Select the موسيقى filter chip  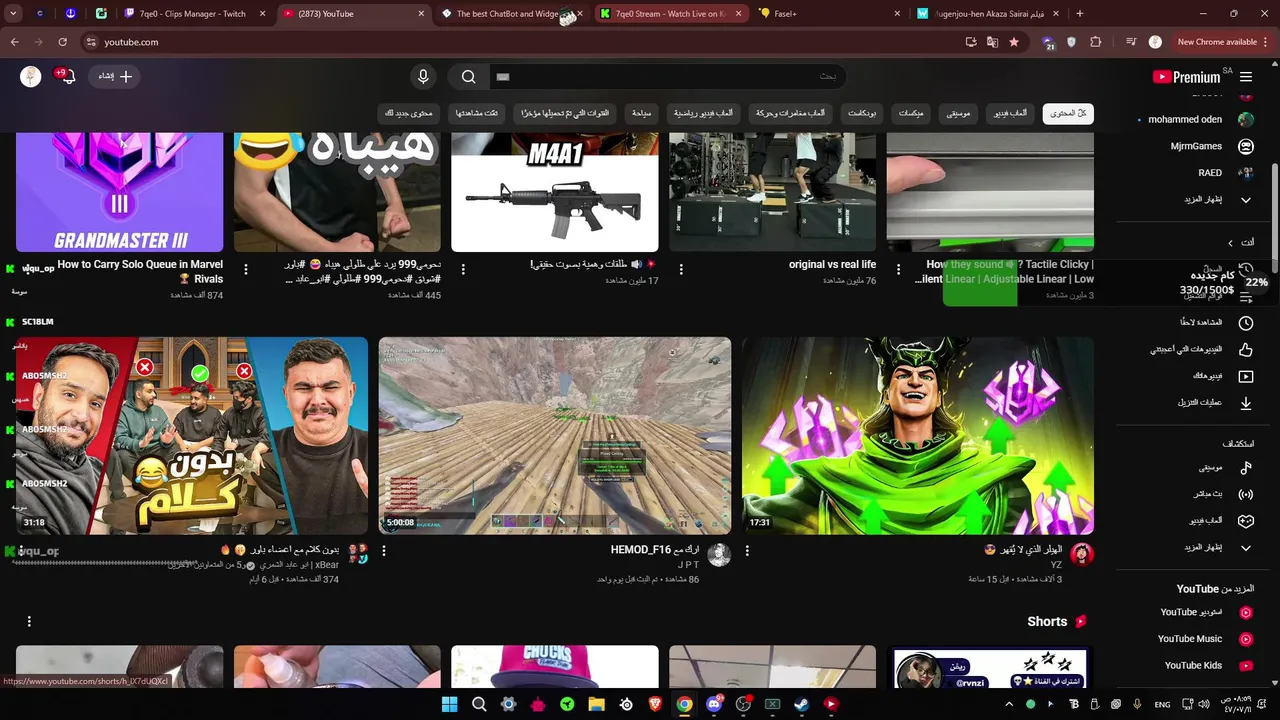958,113
